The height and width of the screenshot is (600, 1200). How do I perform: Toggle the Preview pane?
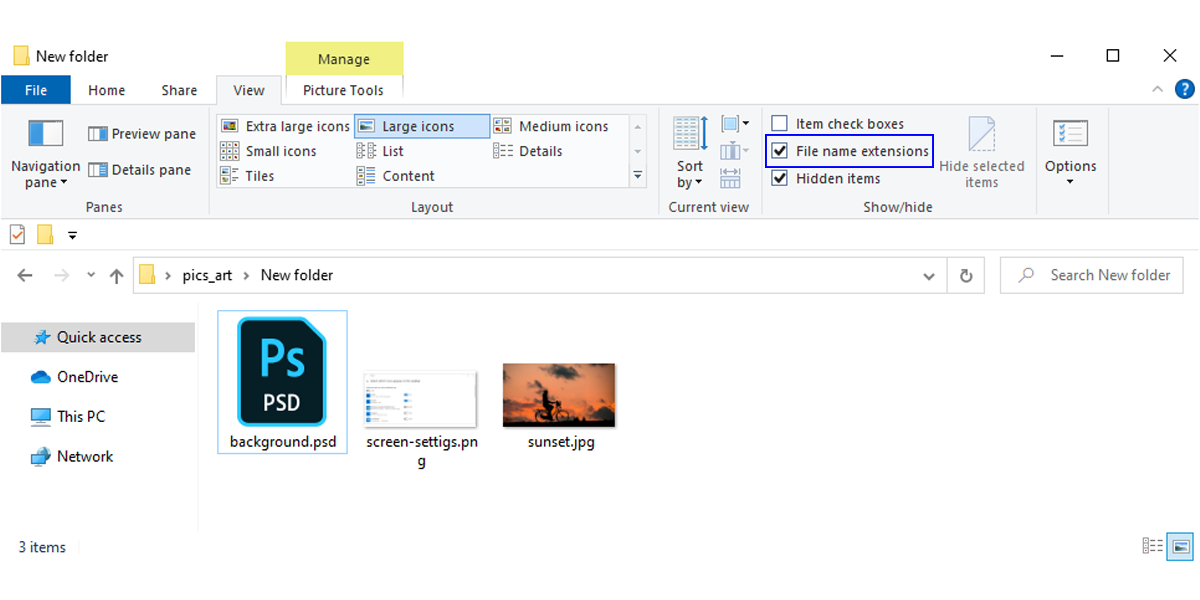[142, 134]
